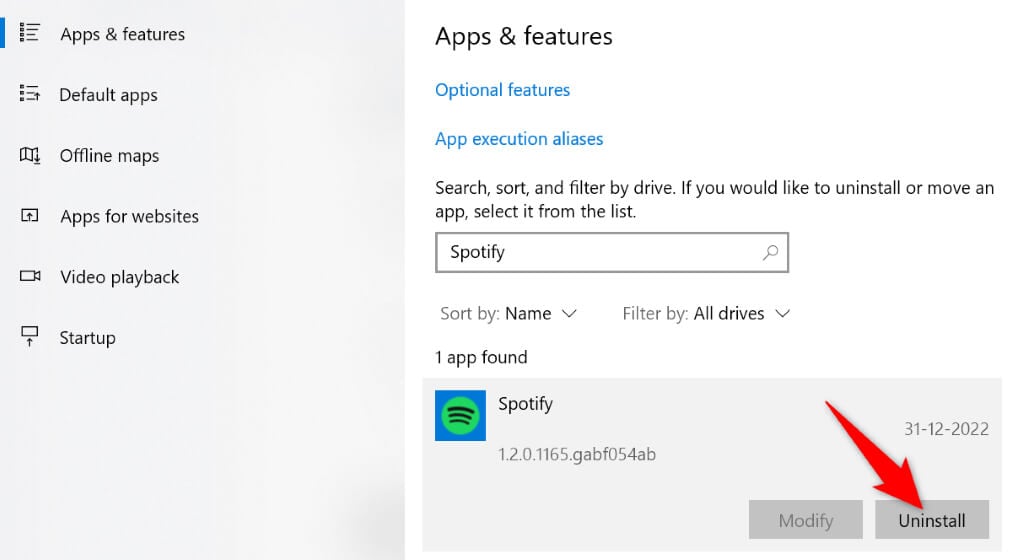Click the Startup sidebar icon
The height and width of the screenshot is (560, 1024).
29,336
